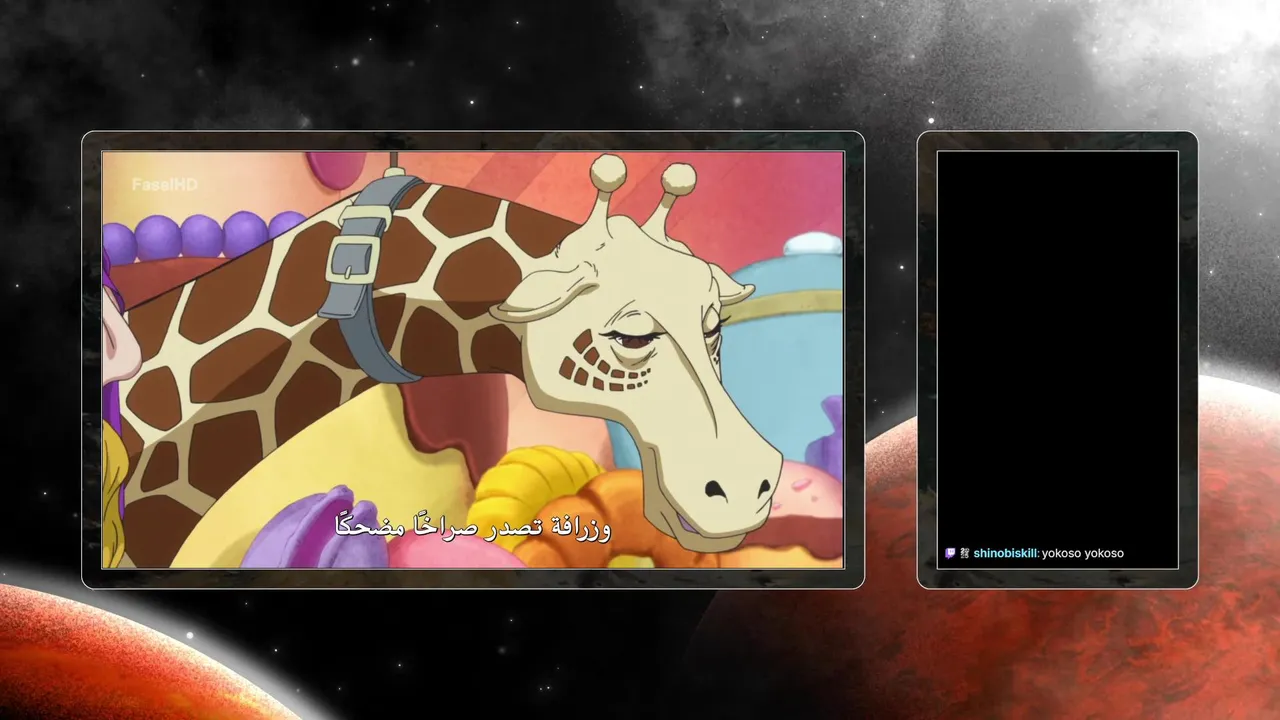This screenshot has height=720, width=1280.
Task: Select the chat message 'yokoso yokoso'
Action: pyautogui.click(x=1083, y=553)
